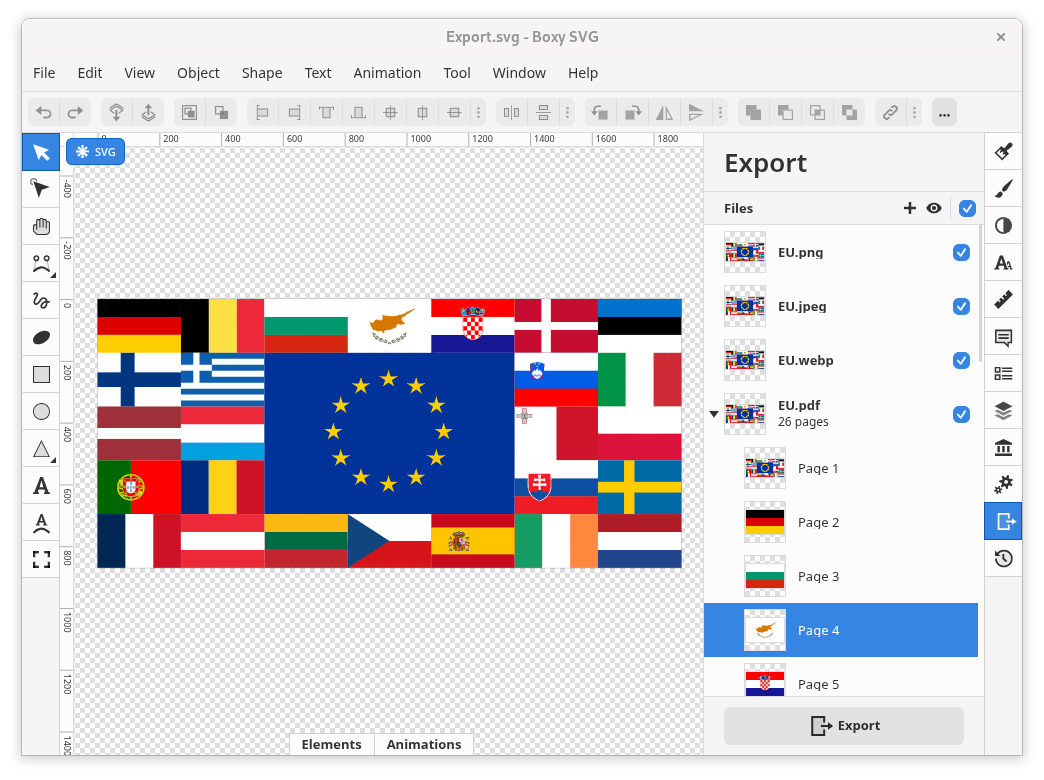Uncheck the EU.png export checkbox

coord(961,253)
